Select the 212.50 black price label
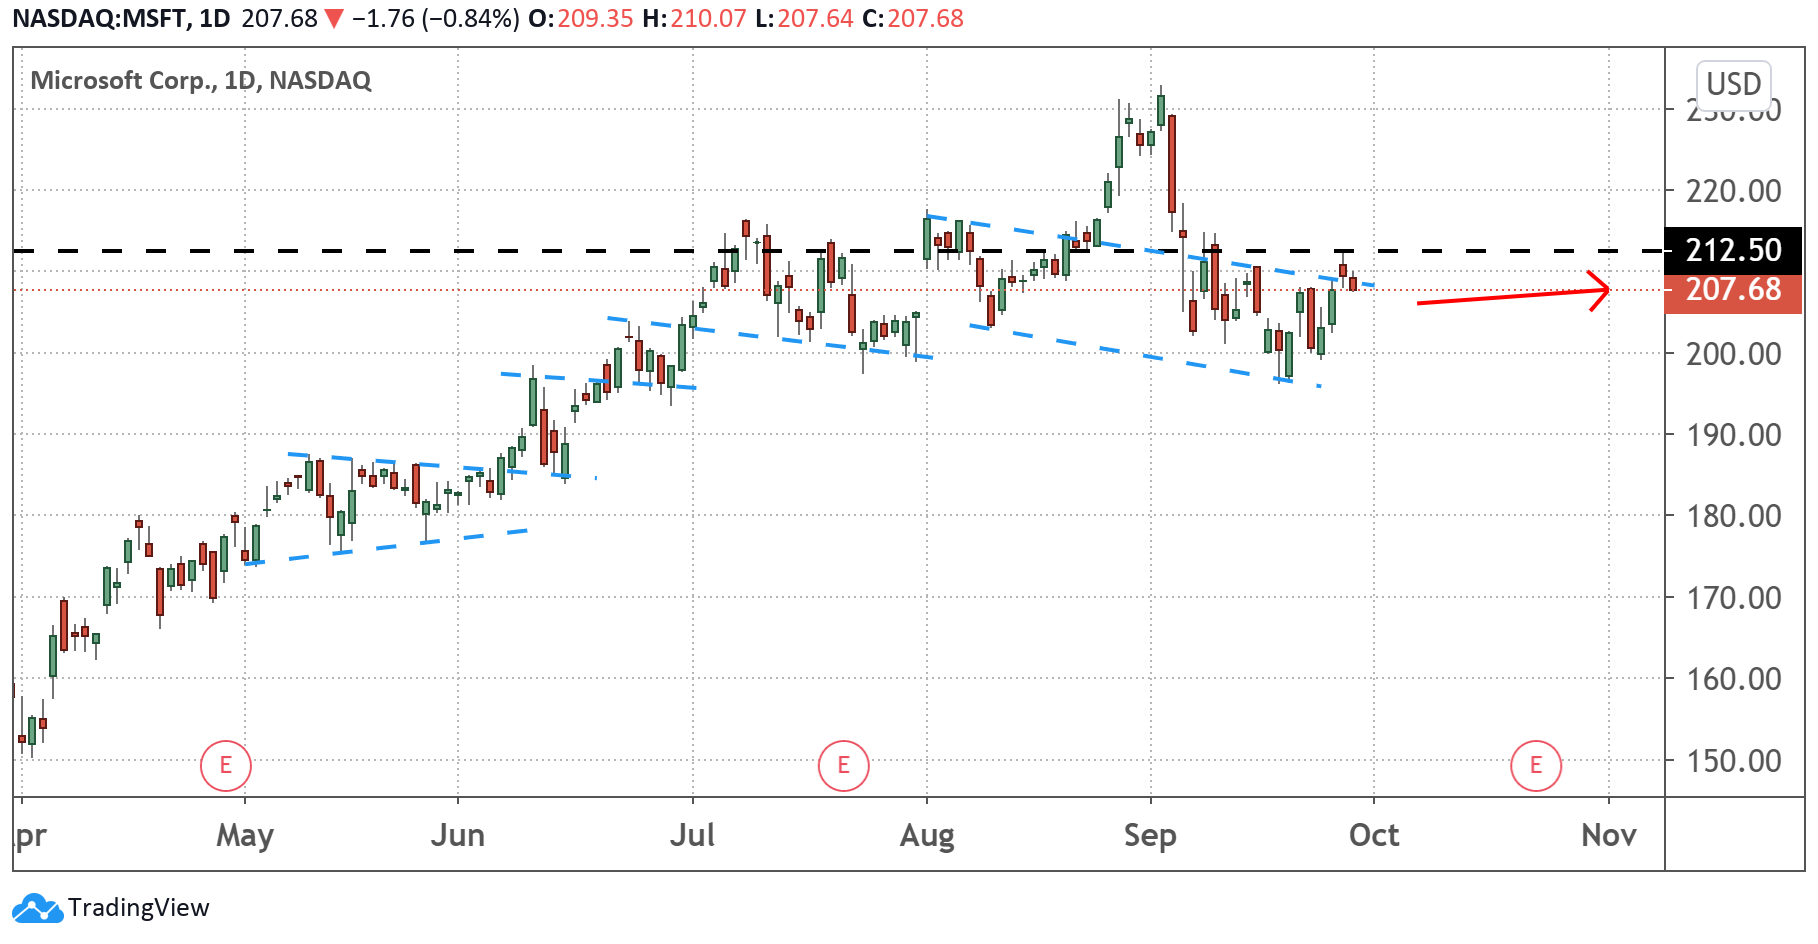Viewport: 1818px width, 944px height. click(1733, 250)
